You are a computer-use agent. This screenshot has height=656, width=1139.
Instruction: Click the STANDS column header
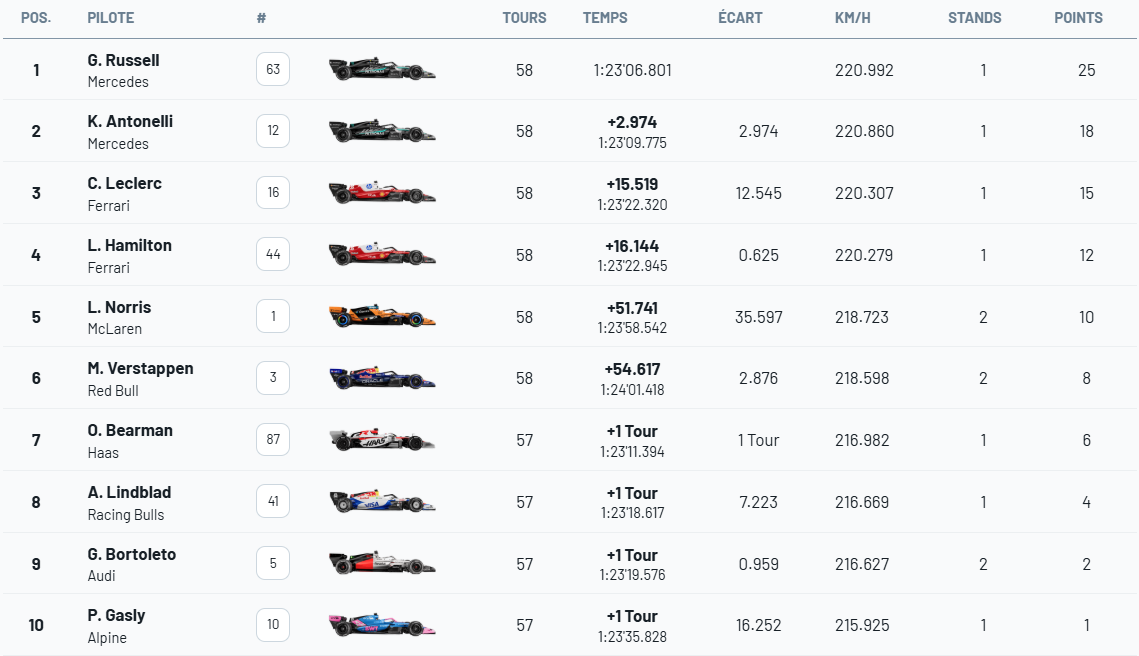(974, 18)
